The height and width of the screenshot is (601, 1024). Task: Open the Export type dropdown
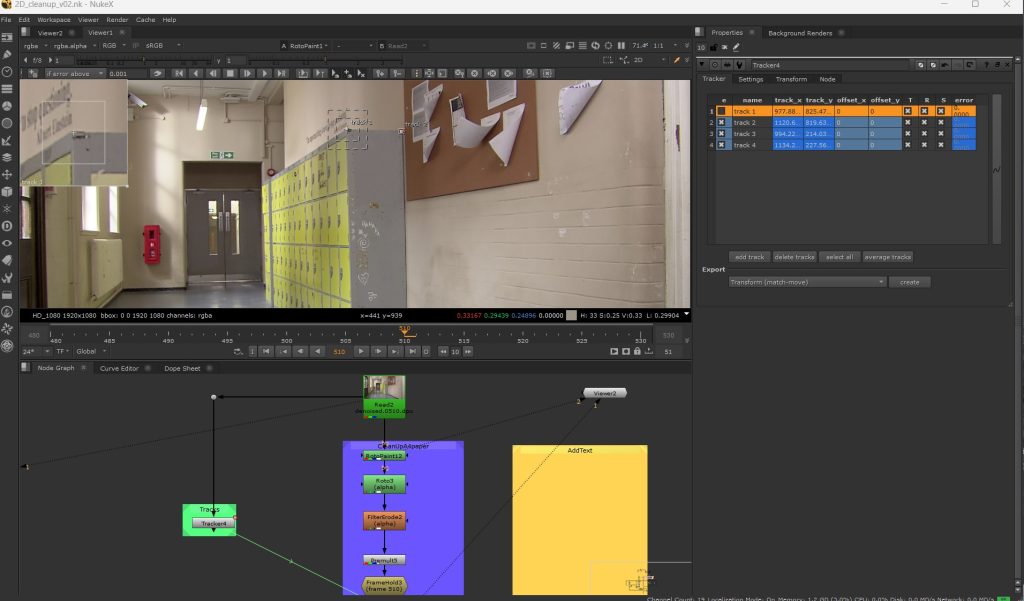pos(807,282)
